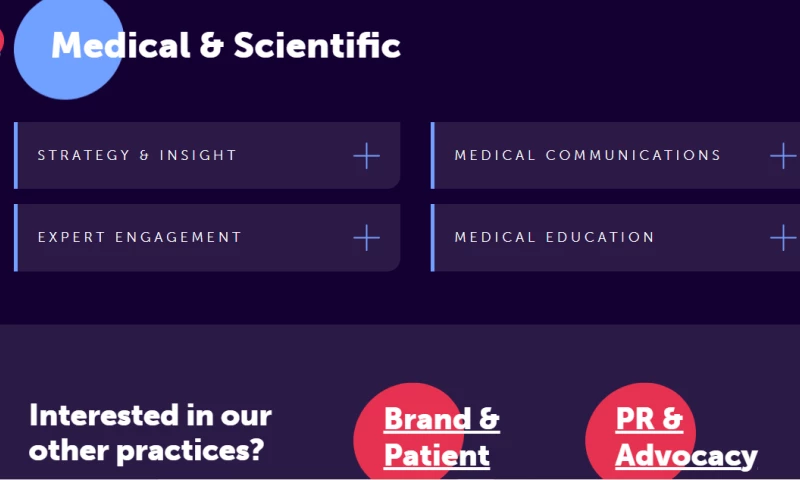Click the blue accent bar on Medical Education

click(433, 238)
